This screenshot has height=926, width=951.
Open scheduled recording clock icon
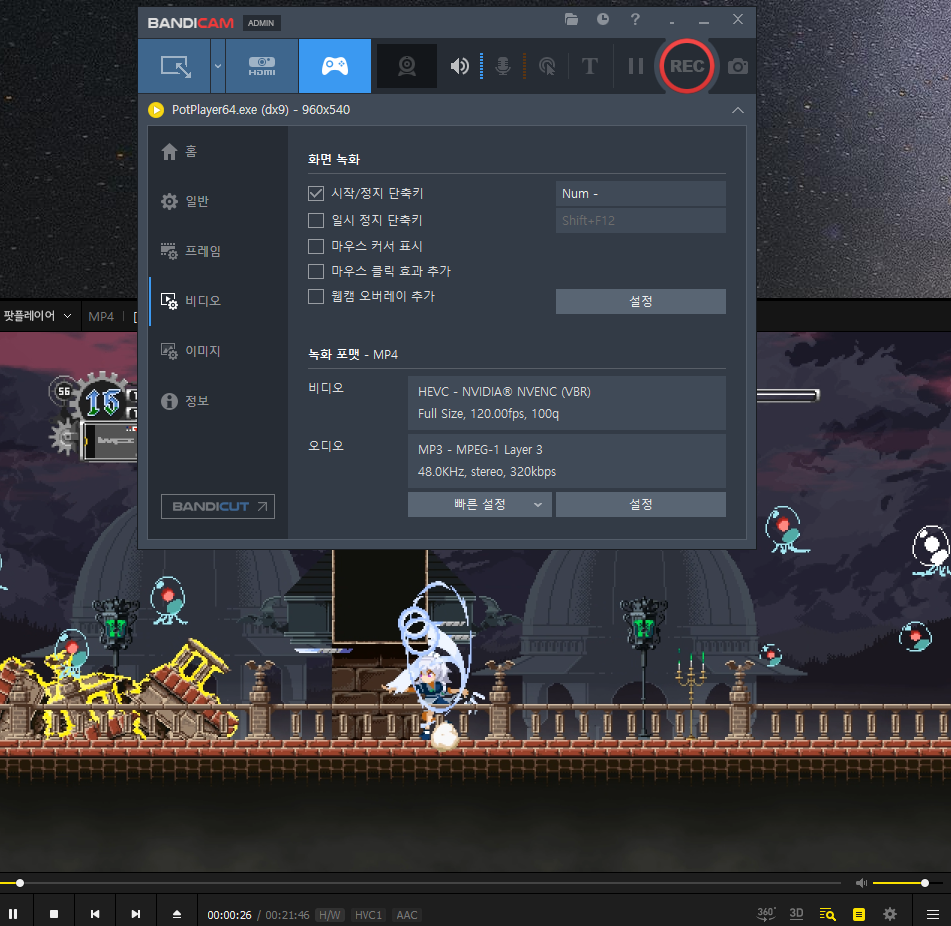pos(603,19)
